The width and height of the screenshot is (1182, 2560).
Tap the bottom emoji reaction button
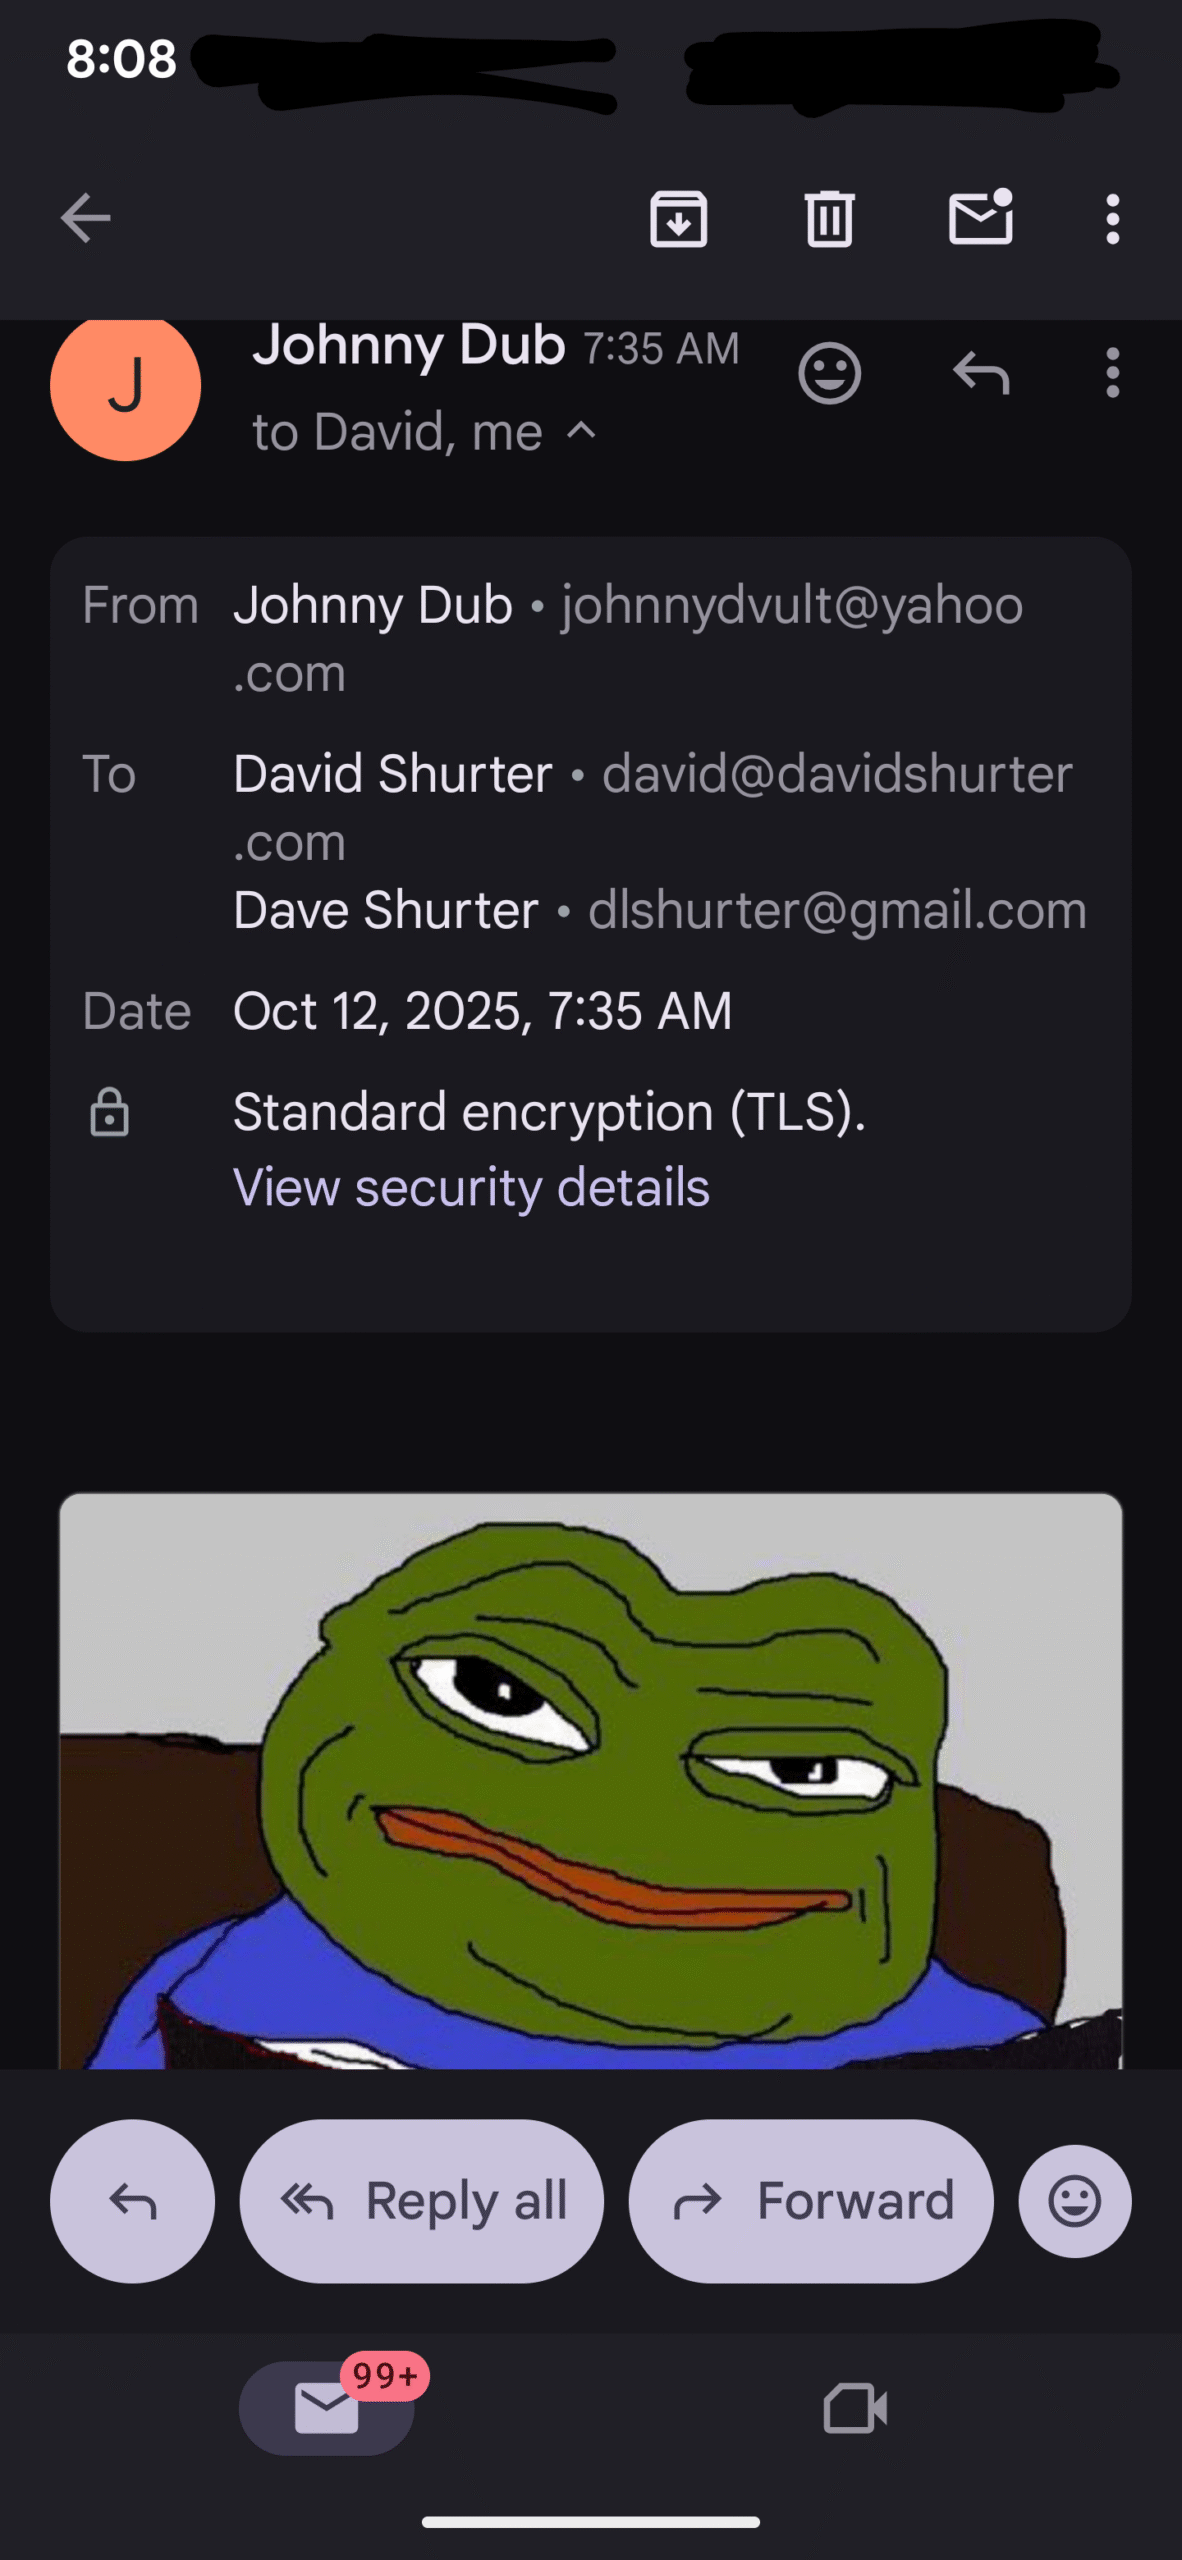click(x=1075, y=2201)
